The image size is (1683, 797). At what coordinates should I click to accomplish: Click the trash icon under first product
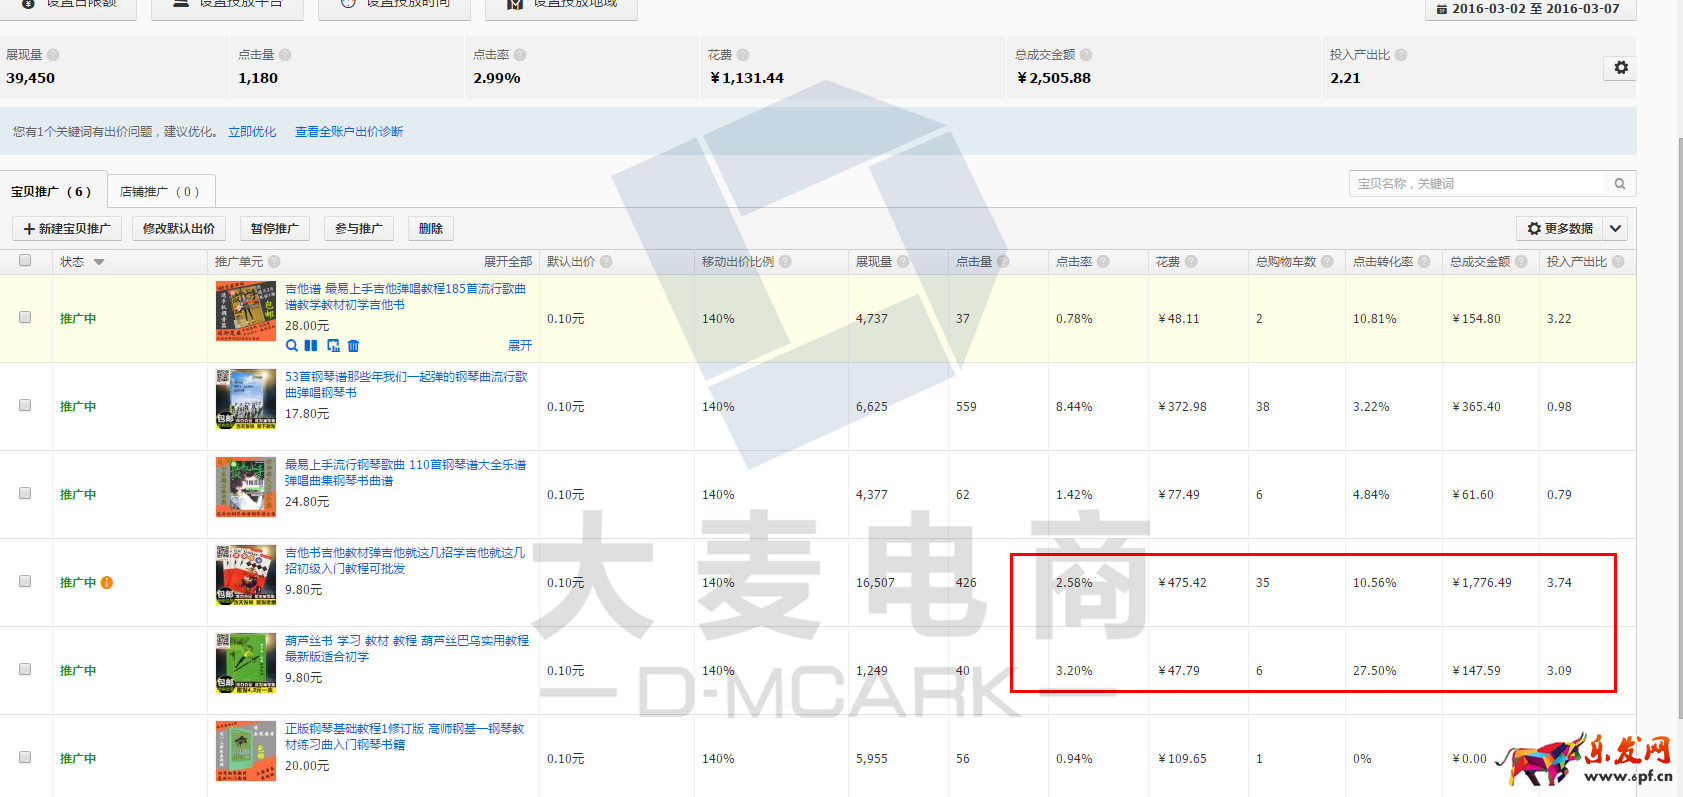353,346
